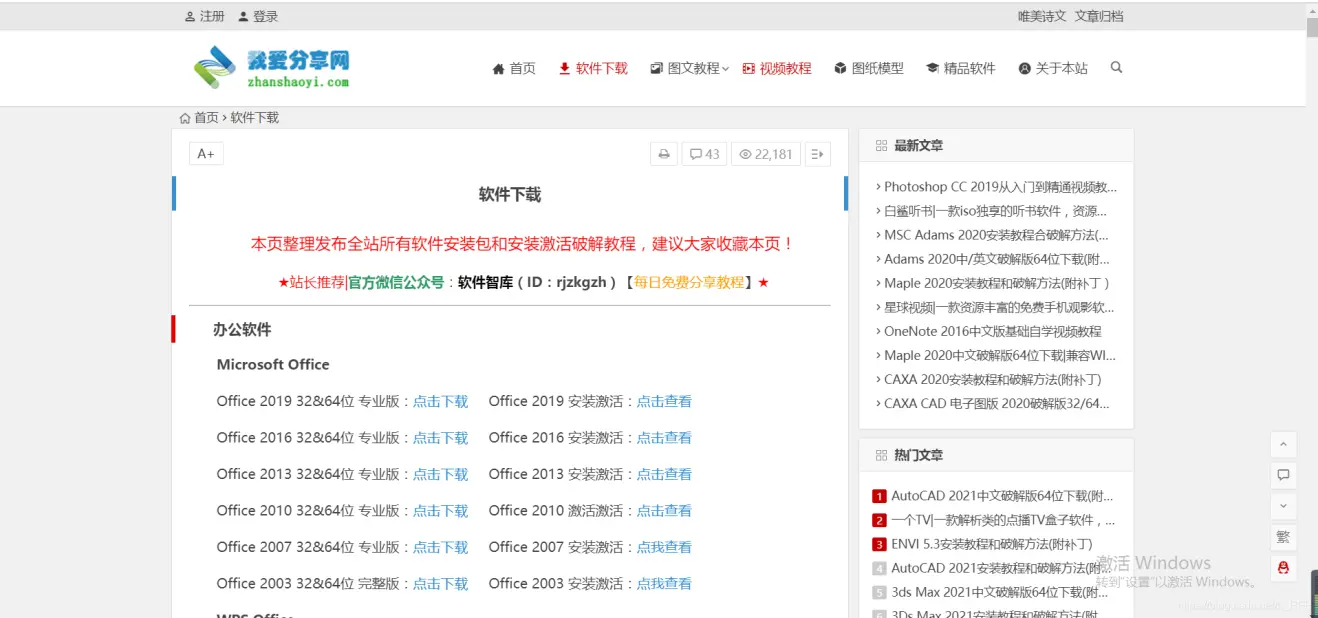
Task: Jump to bottom with down chevron
Action: (x=1283, y=506)
